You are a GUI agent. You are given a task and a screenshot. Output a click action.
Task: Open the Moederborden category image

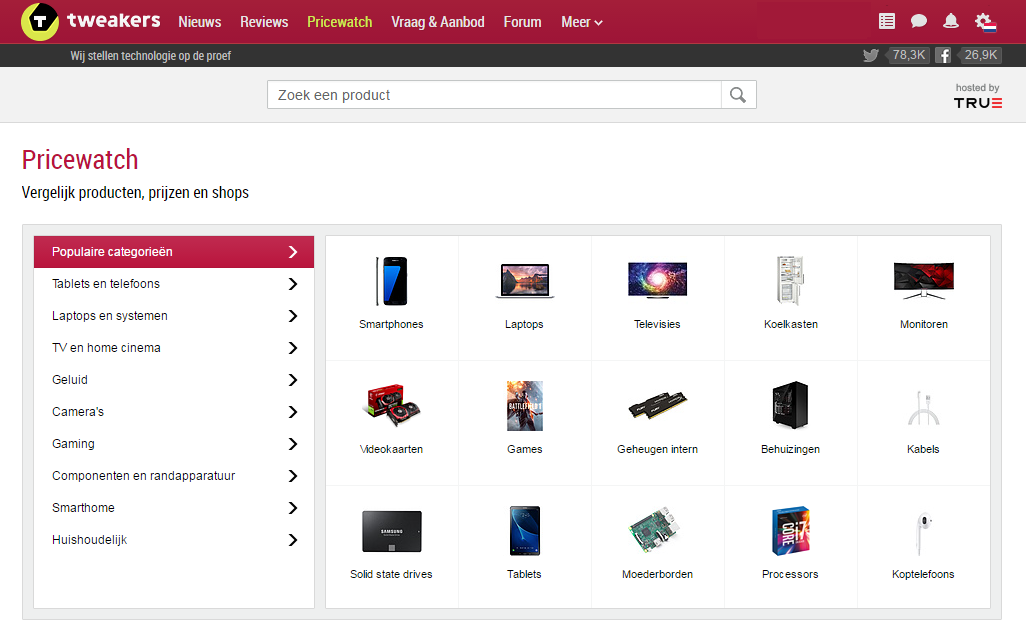coord(656,530)
